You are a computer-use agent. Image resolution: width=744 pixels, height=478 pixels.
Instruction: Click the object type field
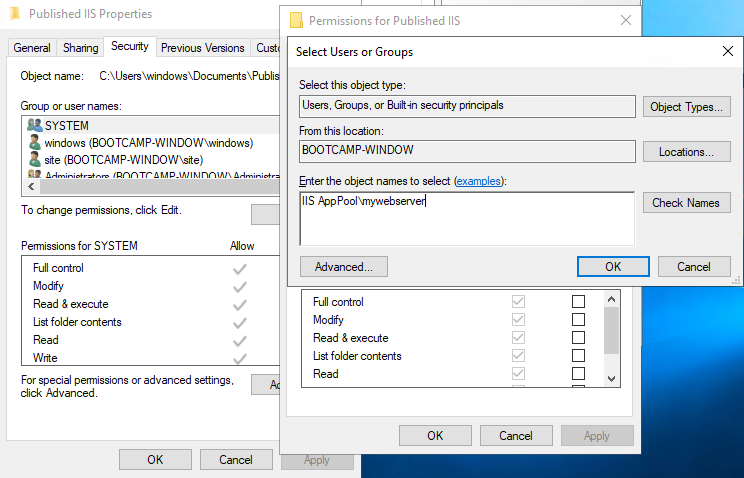click(x=467, y=106)
